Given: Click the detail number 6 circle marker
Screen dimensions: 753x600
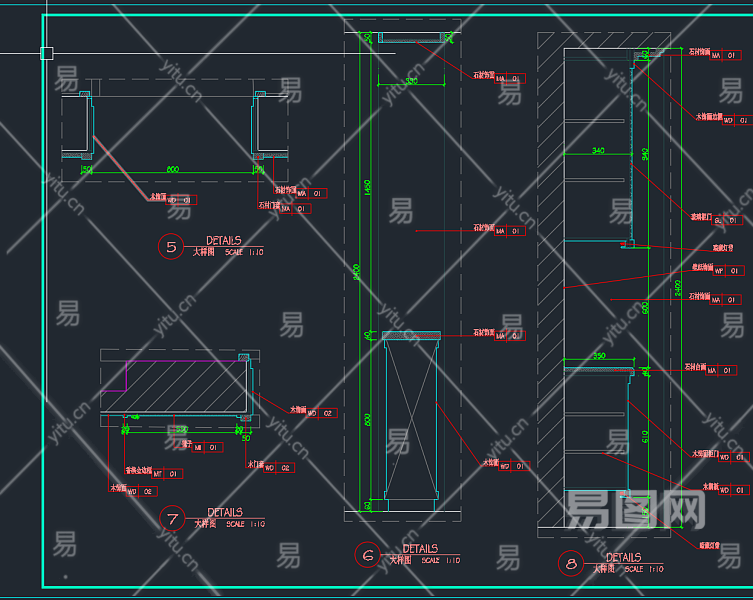Looking at the screenshot, I should coord(368,555).
